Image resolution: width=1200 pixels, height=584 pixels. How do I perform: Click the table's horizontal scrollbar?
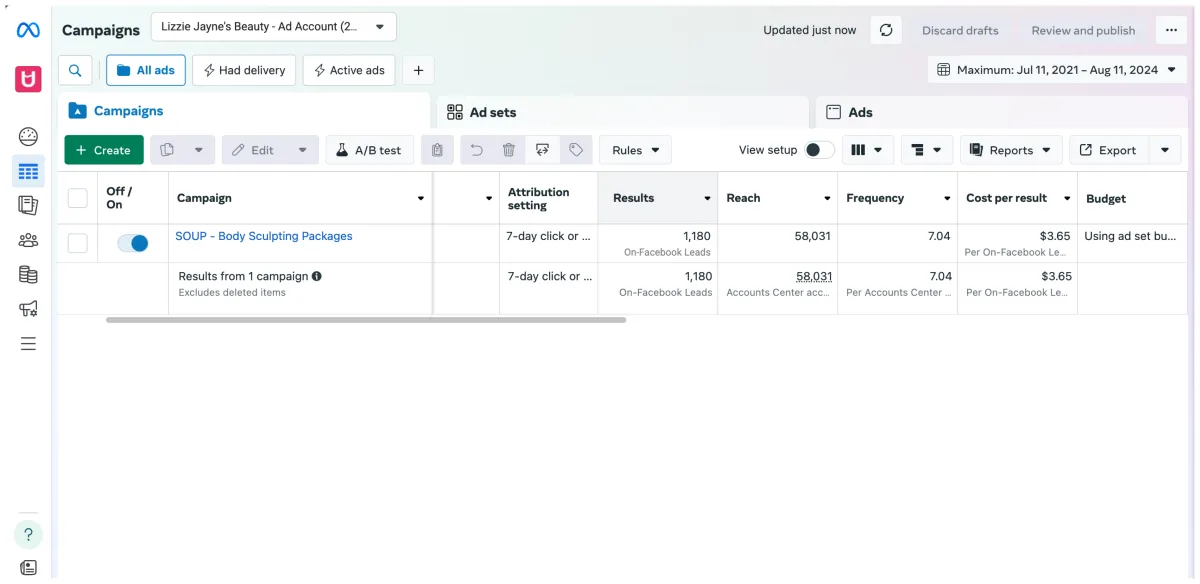point(366,320)
